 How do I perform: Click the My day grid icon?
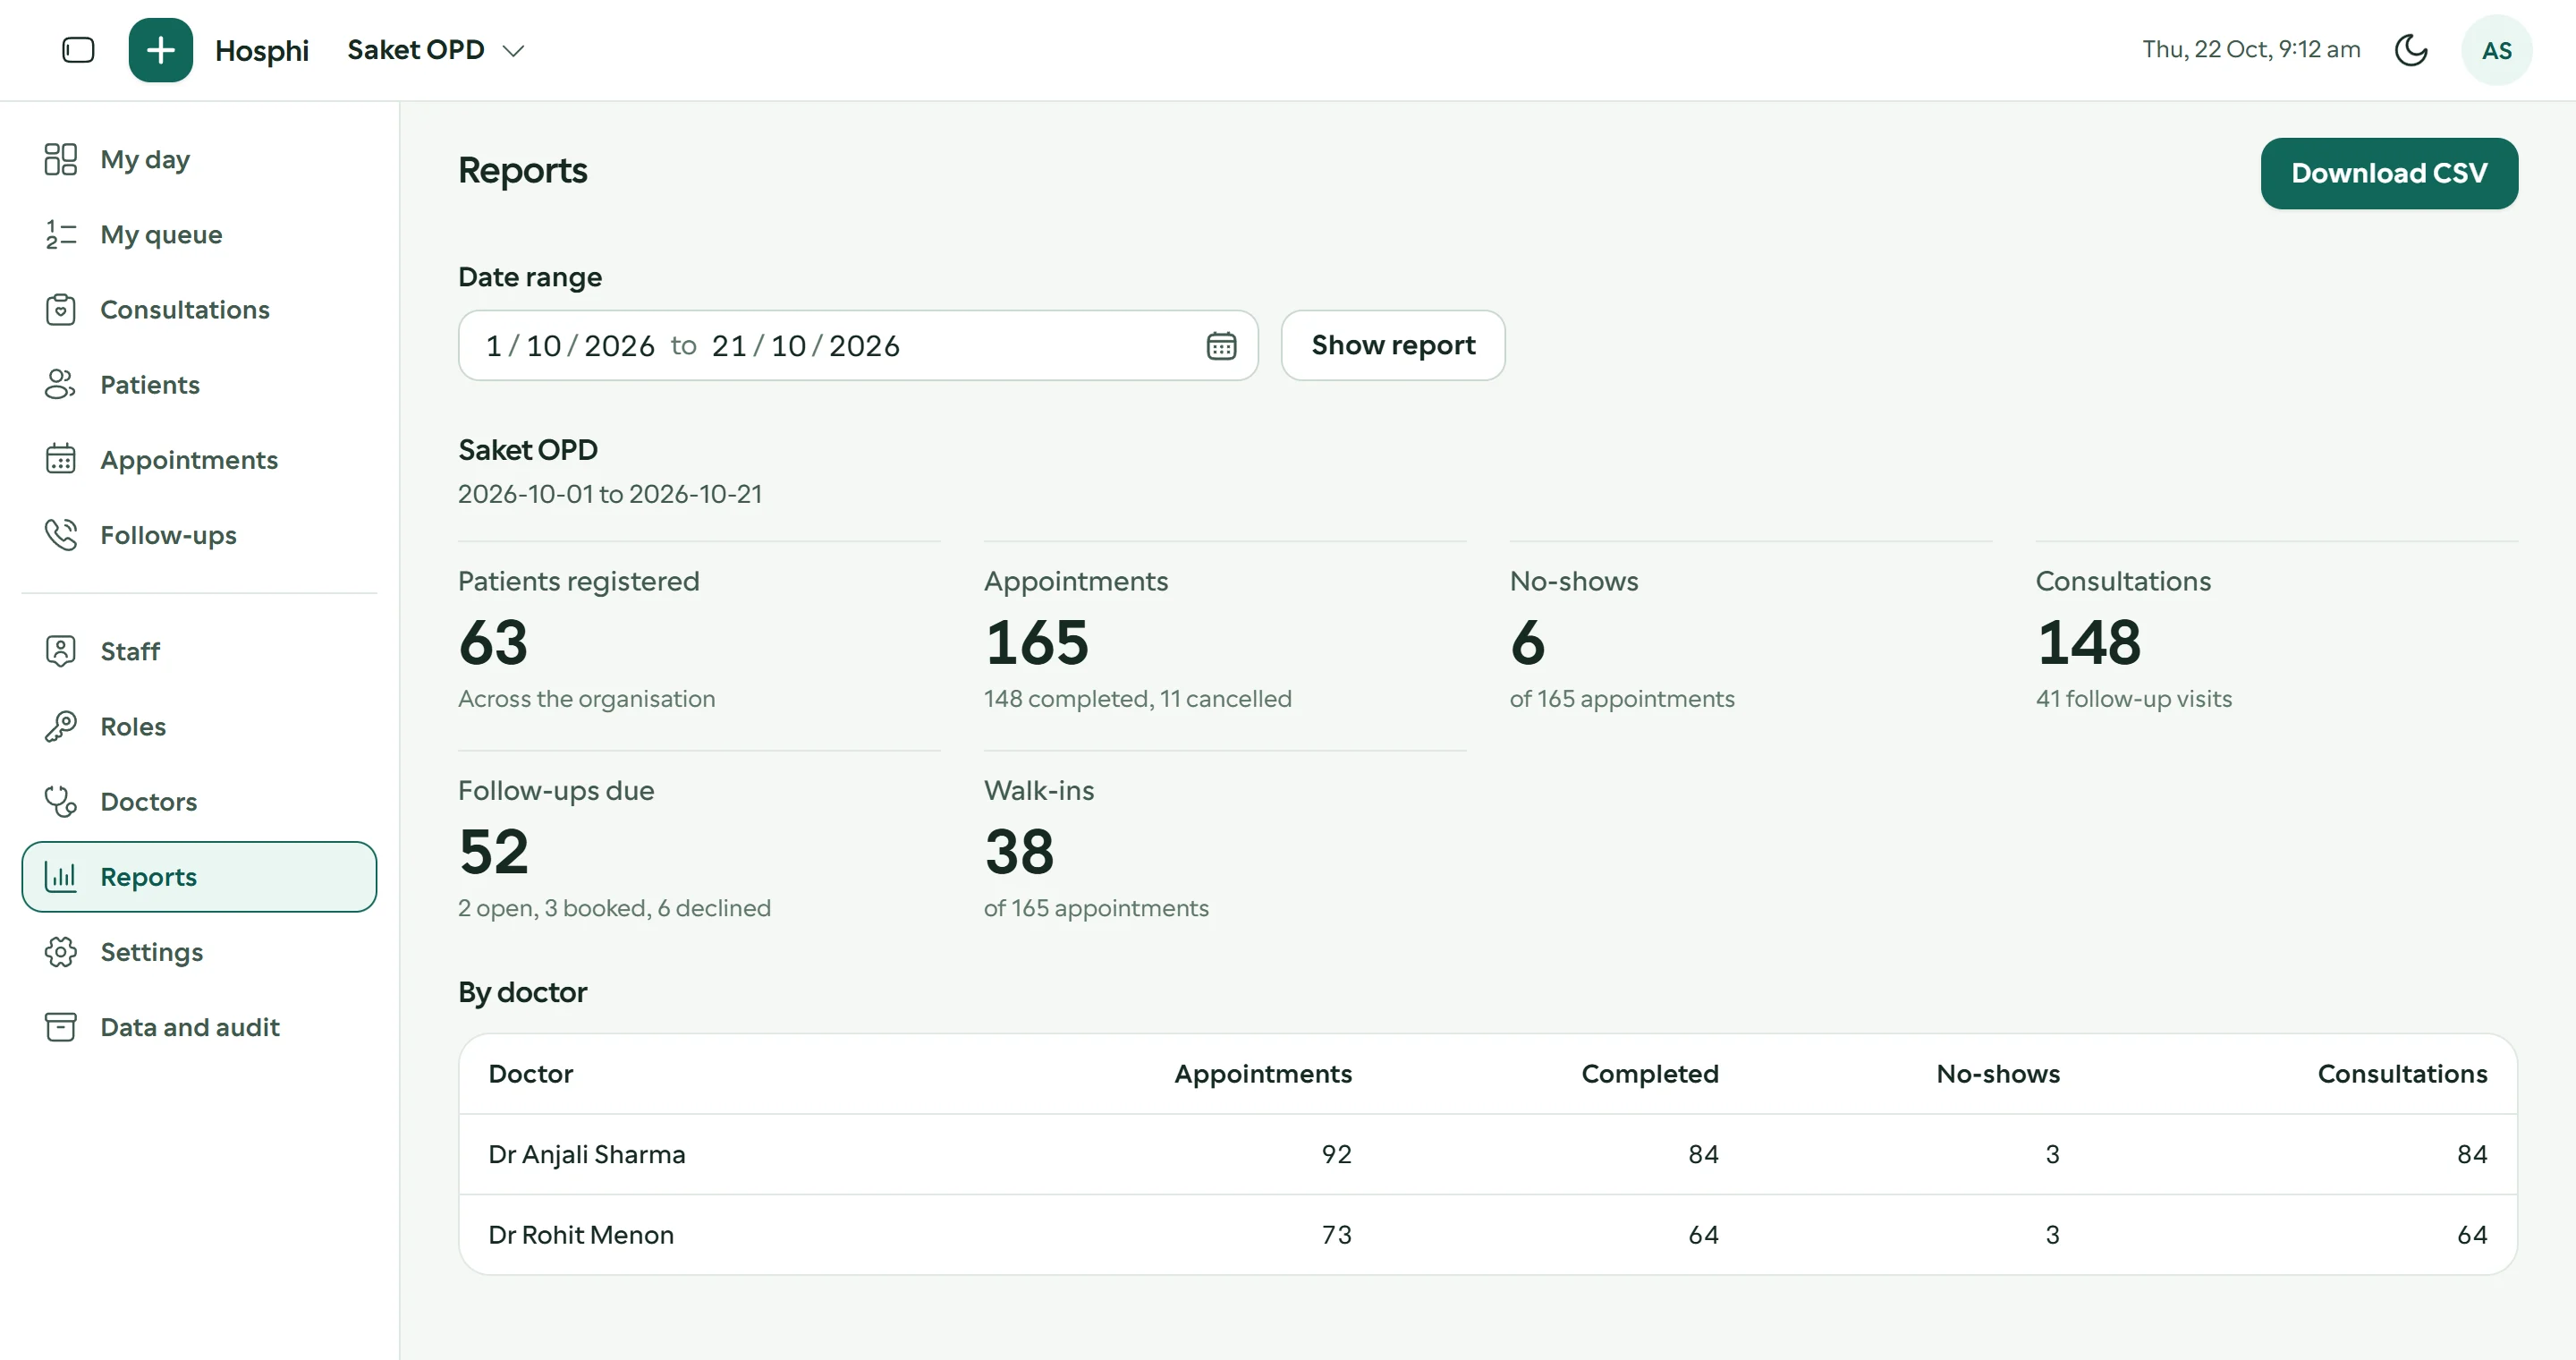pos(60,159)
